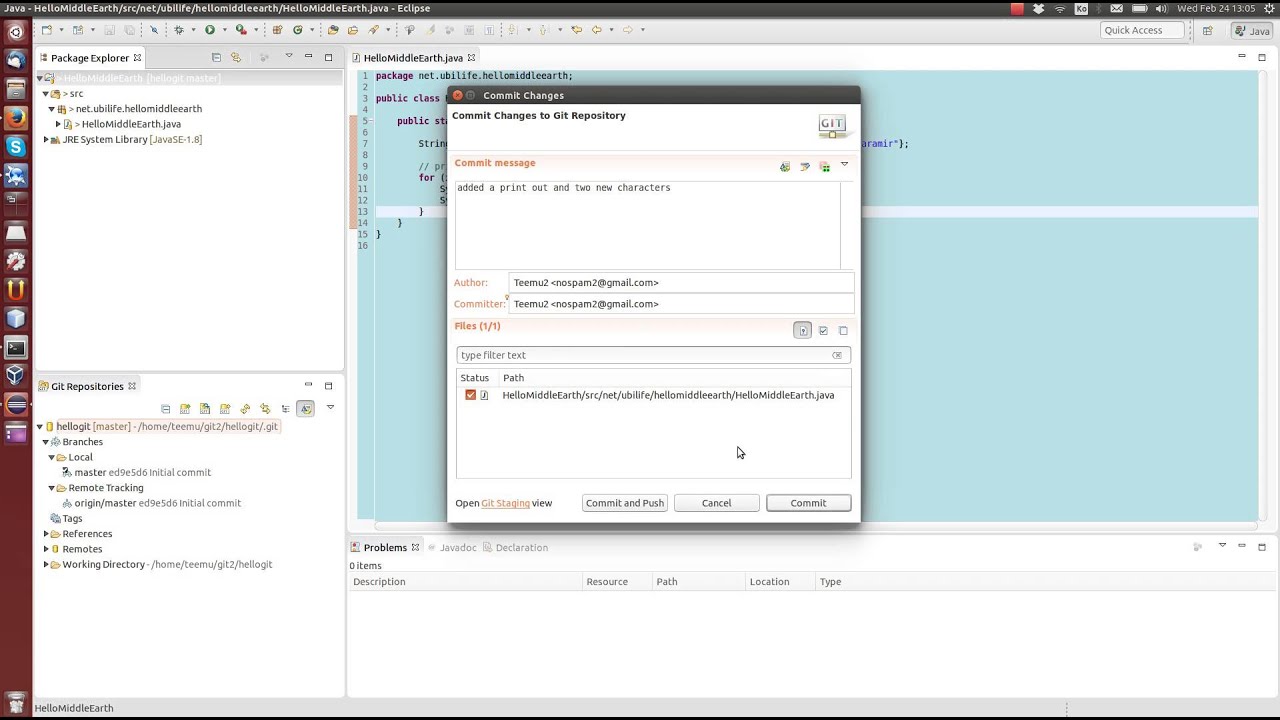
Task: Click Create a new Git repository icon
Action: [x=225, y=408]
